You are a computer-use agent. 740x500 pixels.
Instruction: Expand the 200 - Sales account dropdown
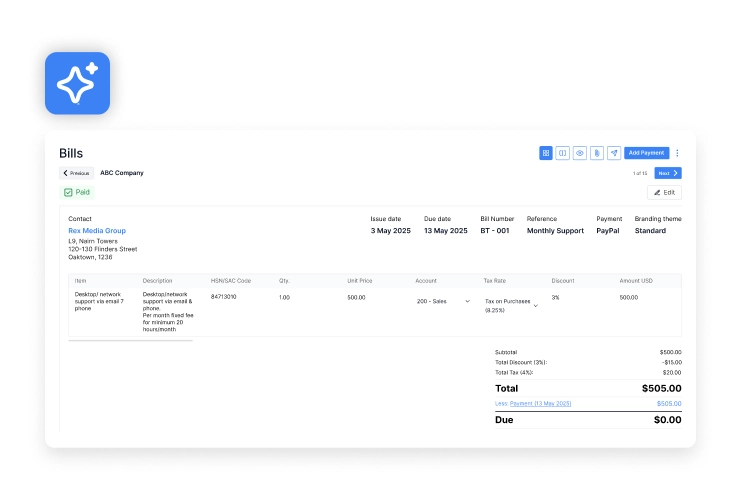point(467,301)
